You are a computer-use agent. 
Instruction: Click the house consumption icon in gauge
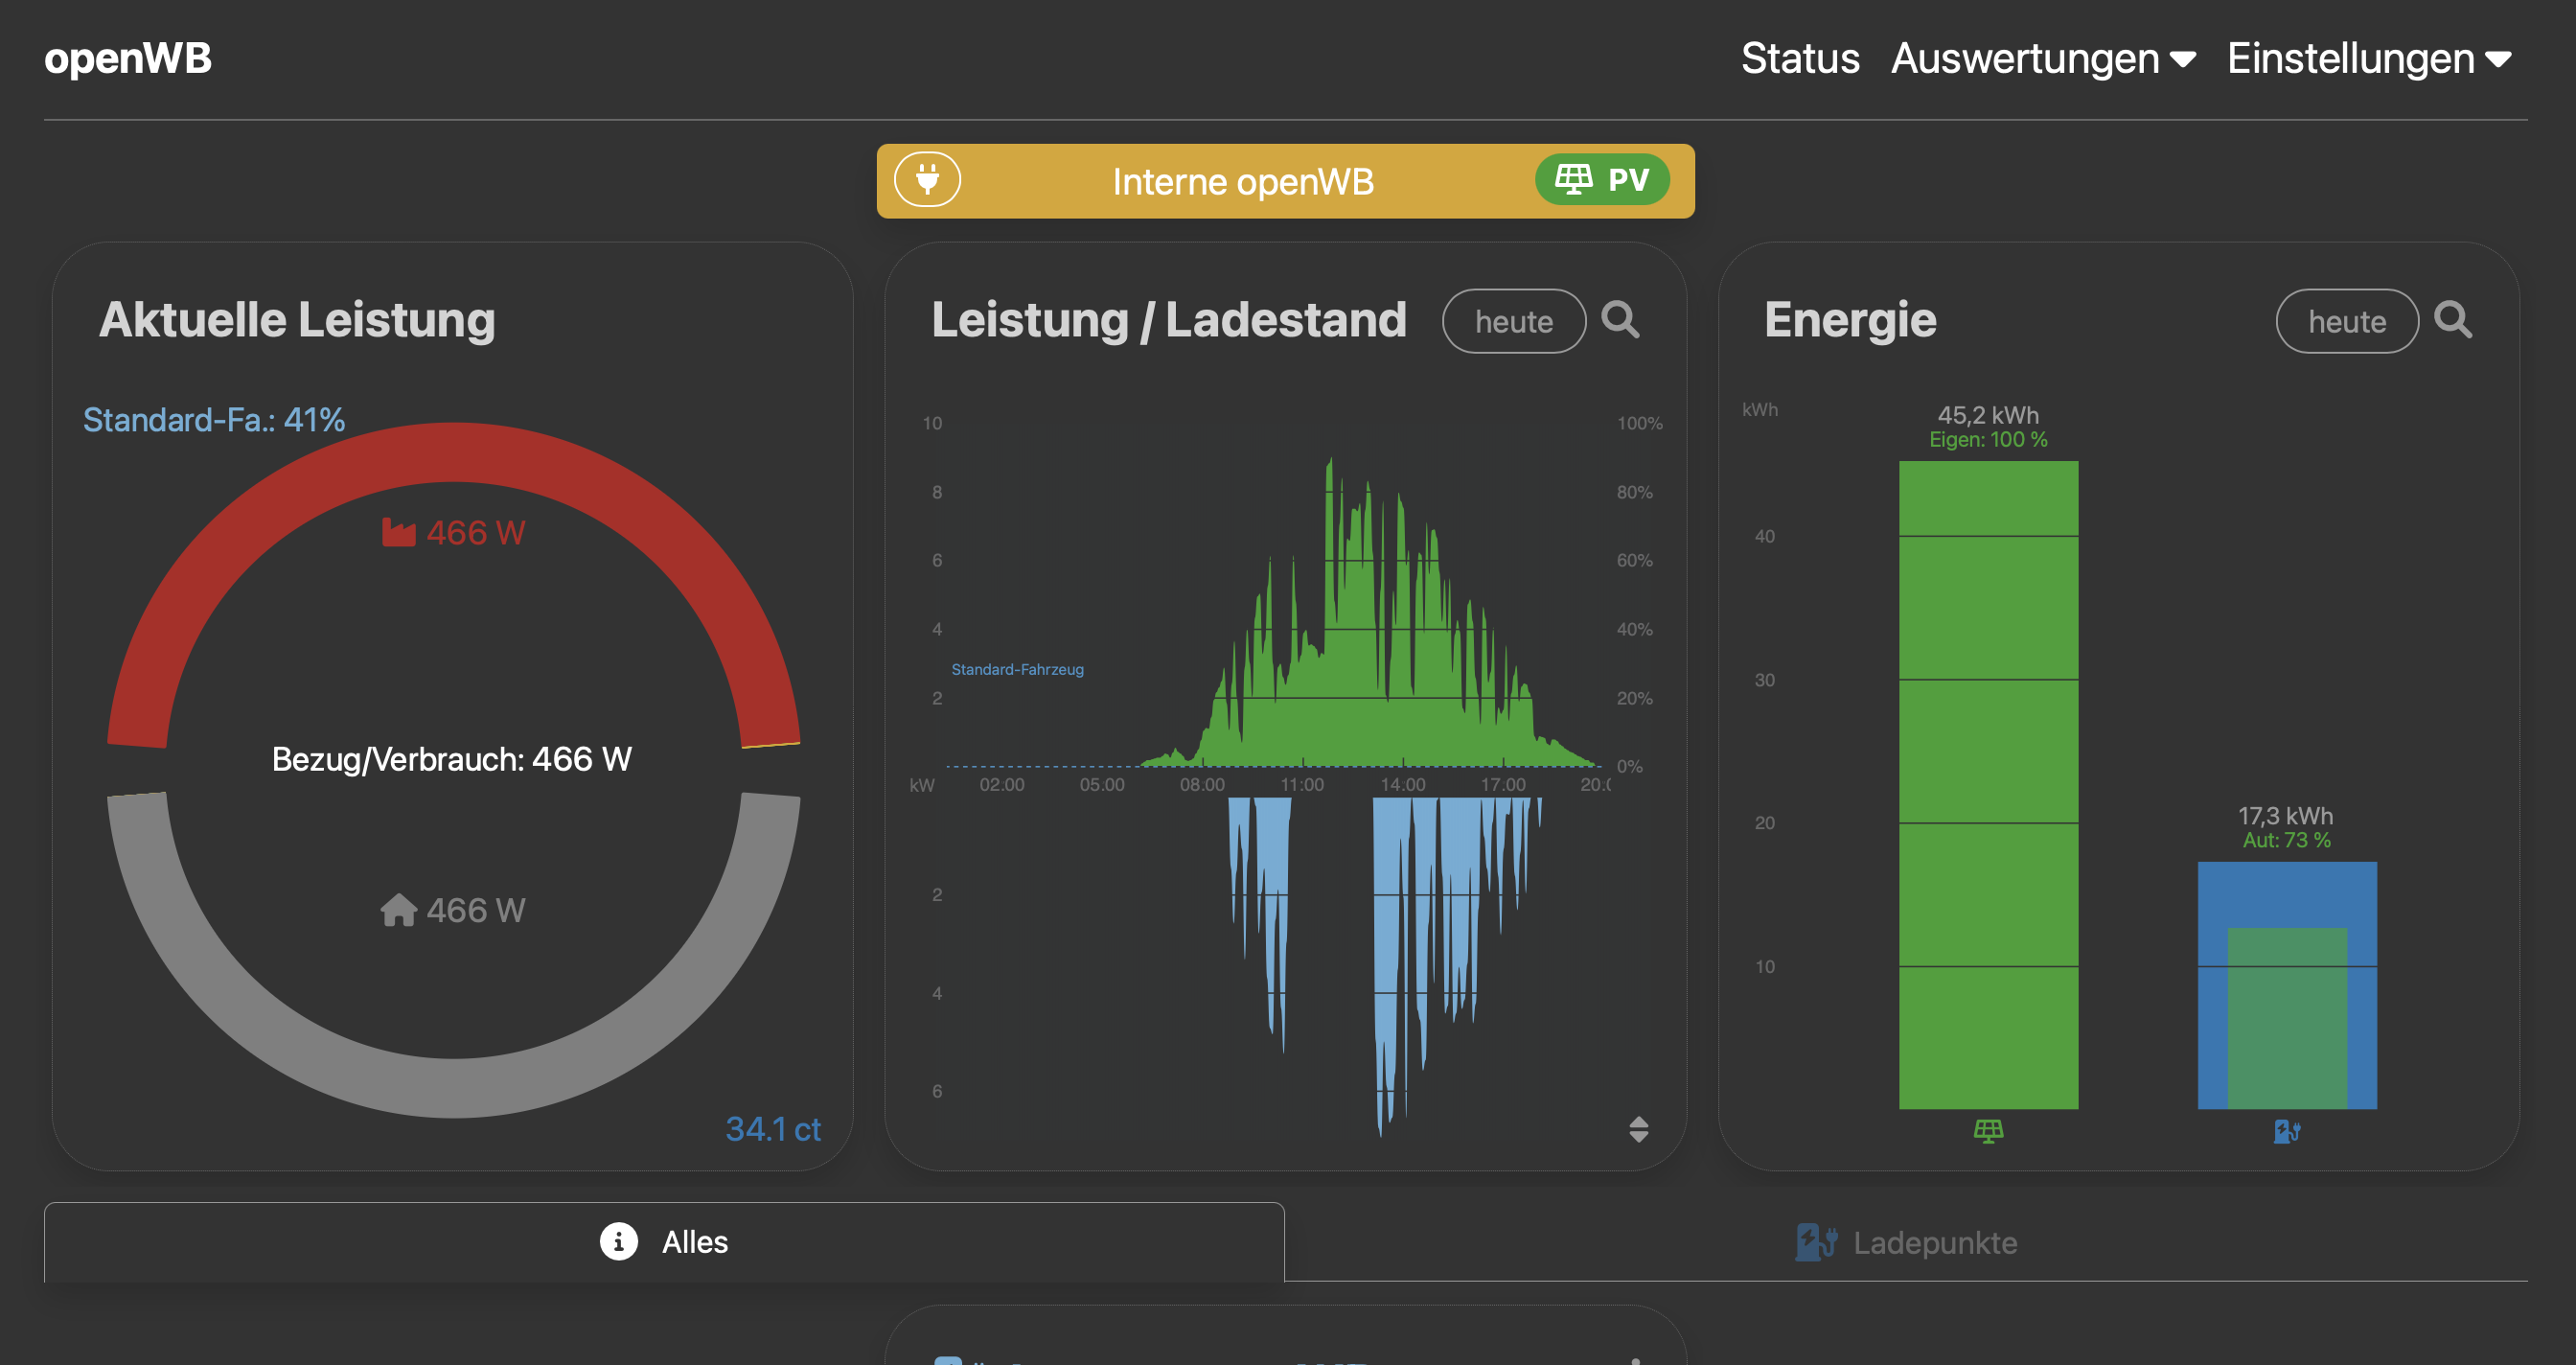398,910
